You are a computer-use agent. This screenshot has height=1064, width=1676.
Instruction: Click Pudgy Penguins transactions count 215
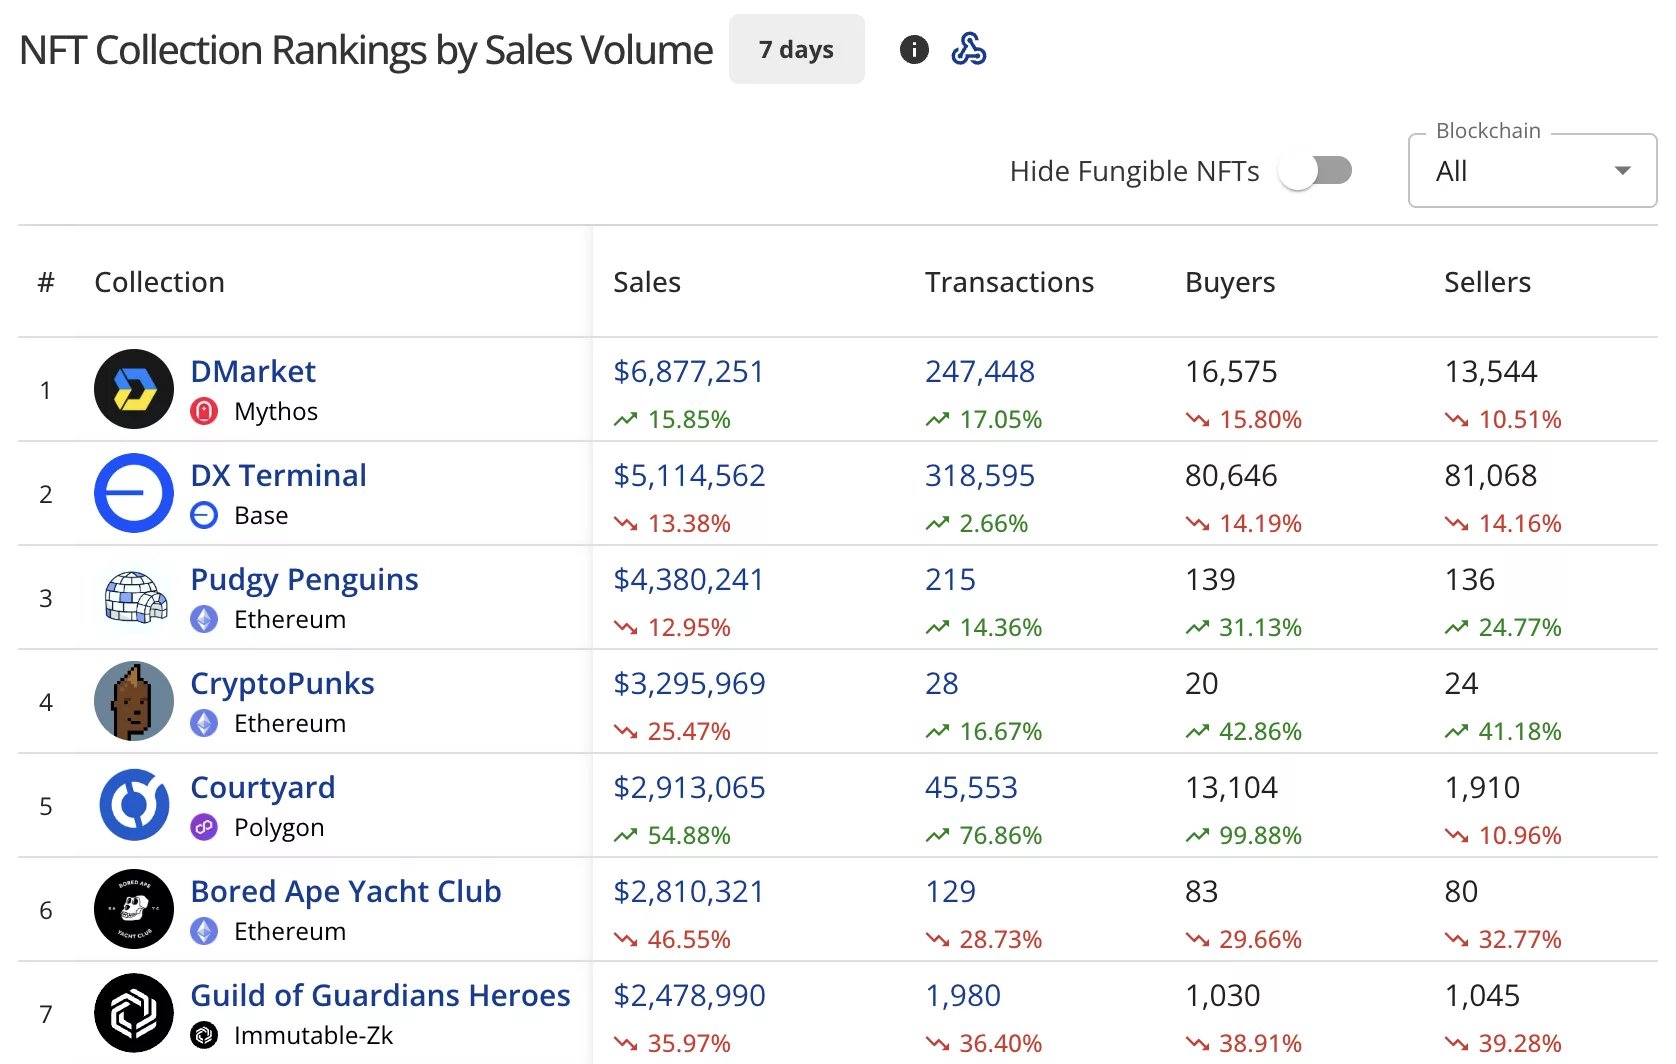click(949, 578)
